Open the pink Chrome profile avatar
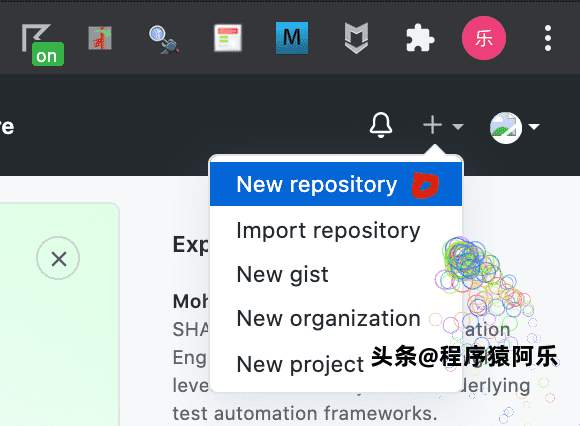This screenshot has width=580, height=426. pos(484,38)
